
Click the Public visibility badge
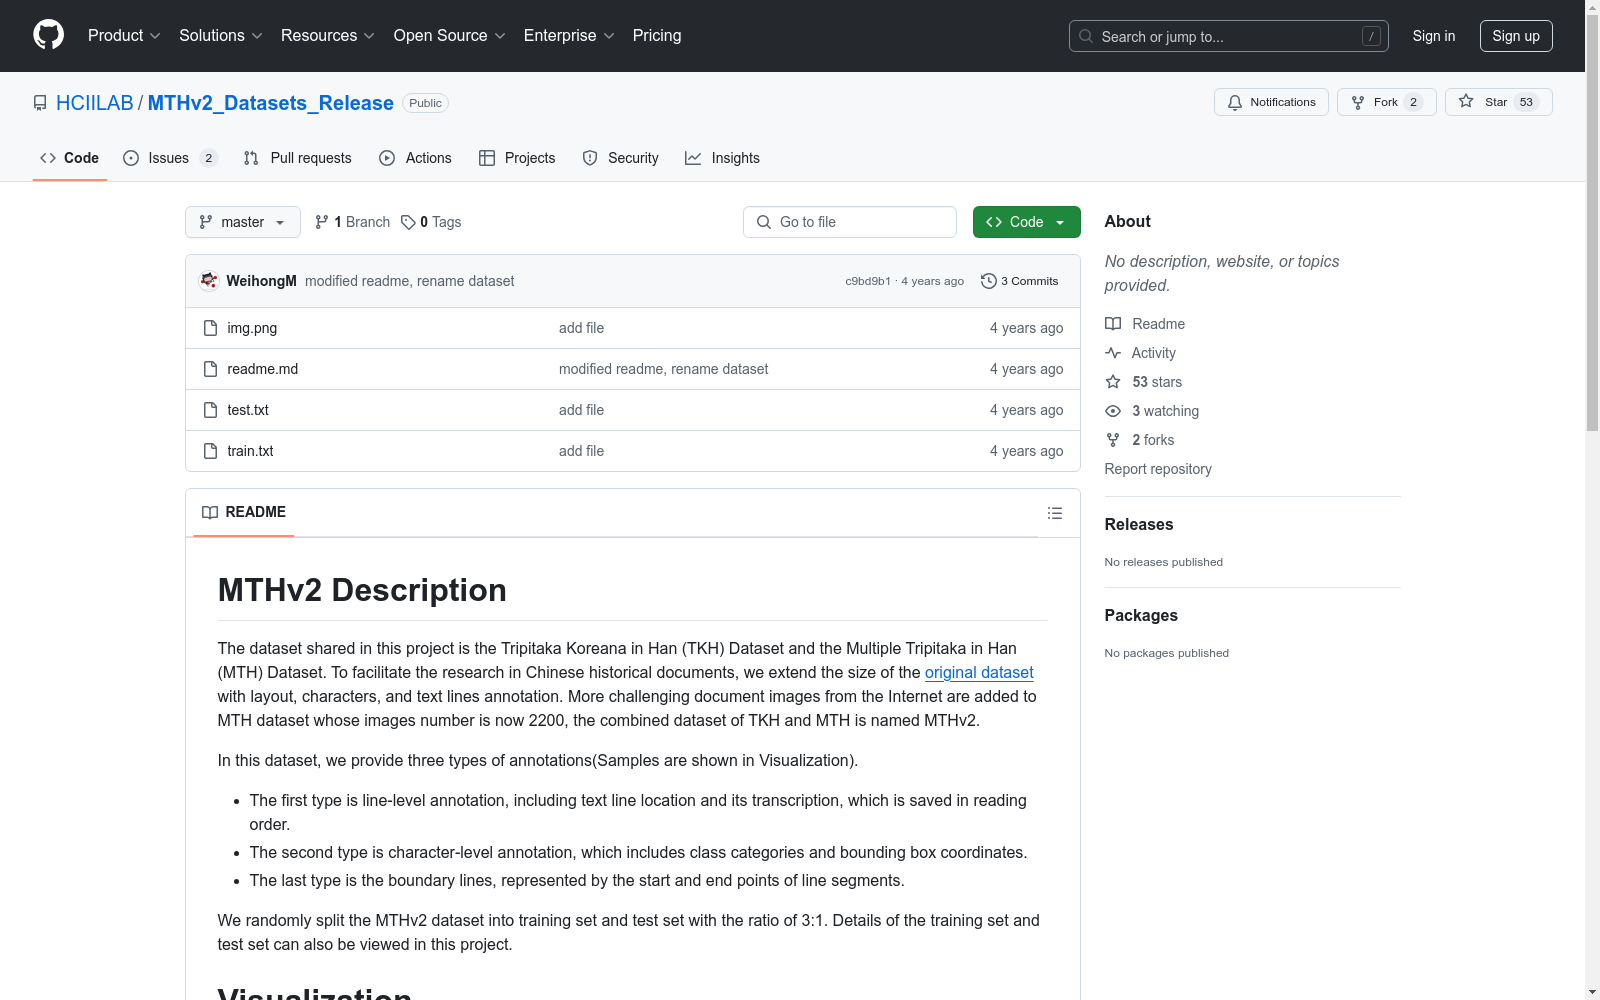click(x=425, y=103)
